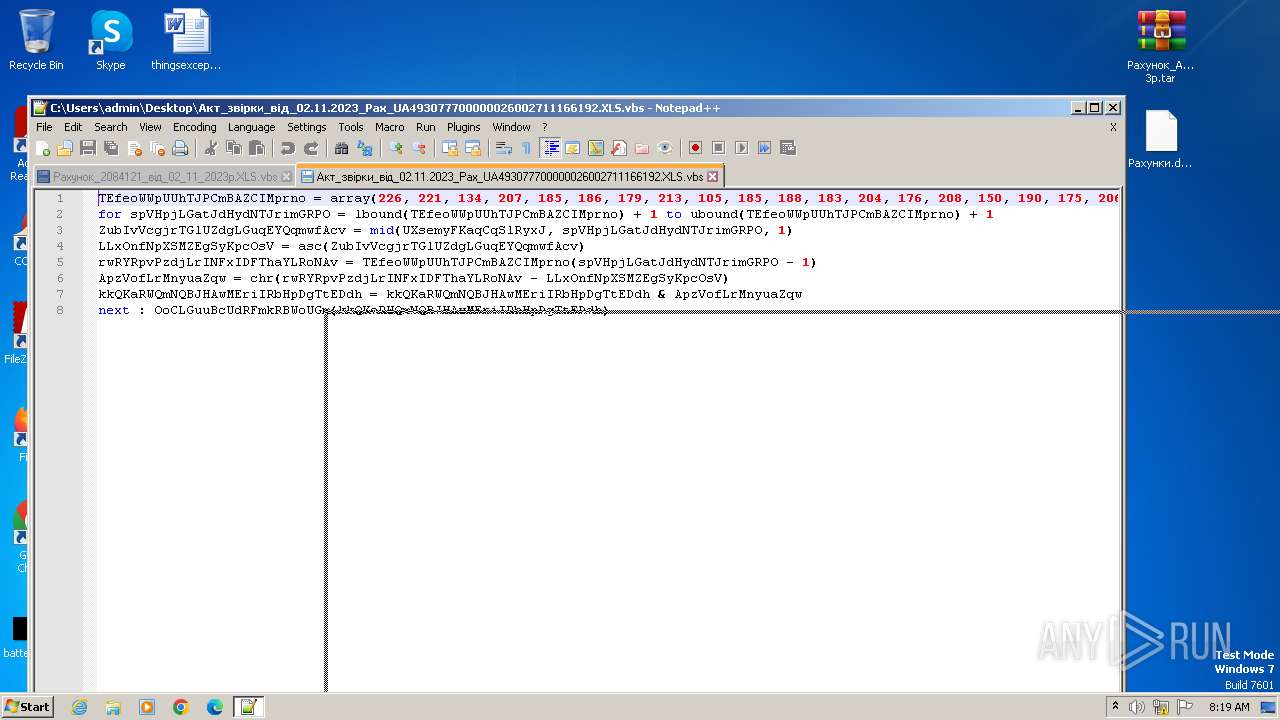This screenshot has width=1280, height=720.
Task: Toggle the indent guide icon
Action: [x=551, y=148]
